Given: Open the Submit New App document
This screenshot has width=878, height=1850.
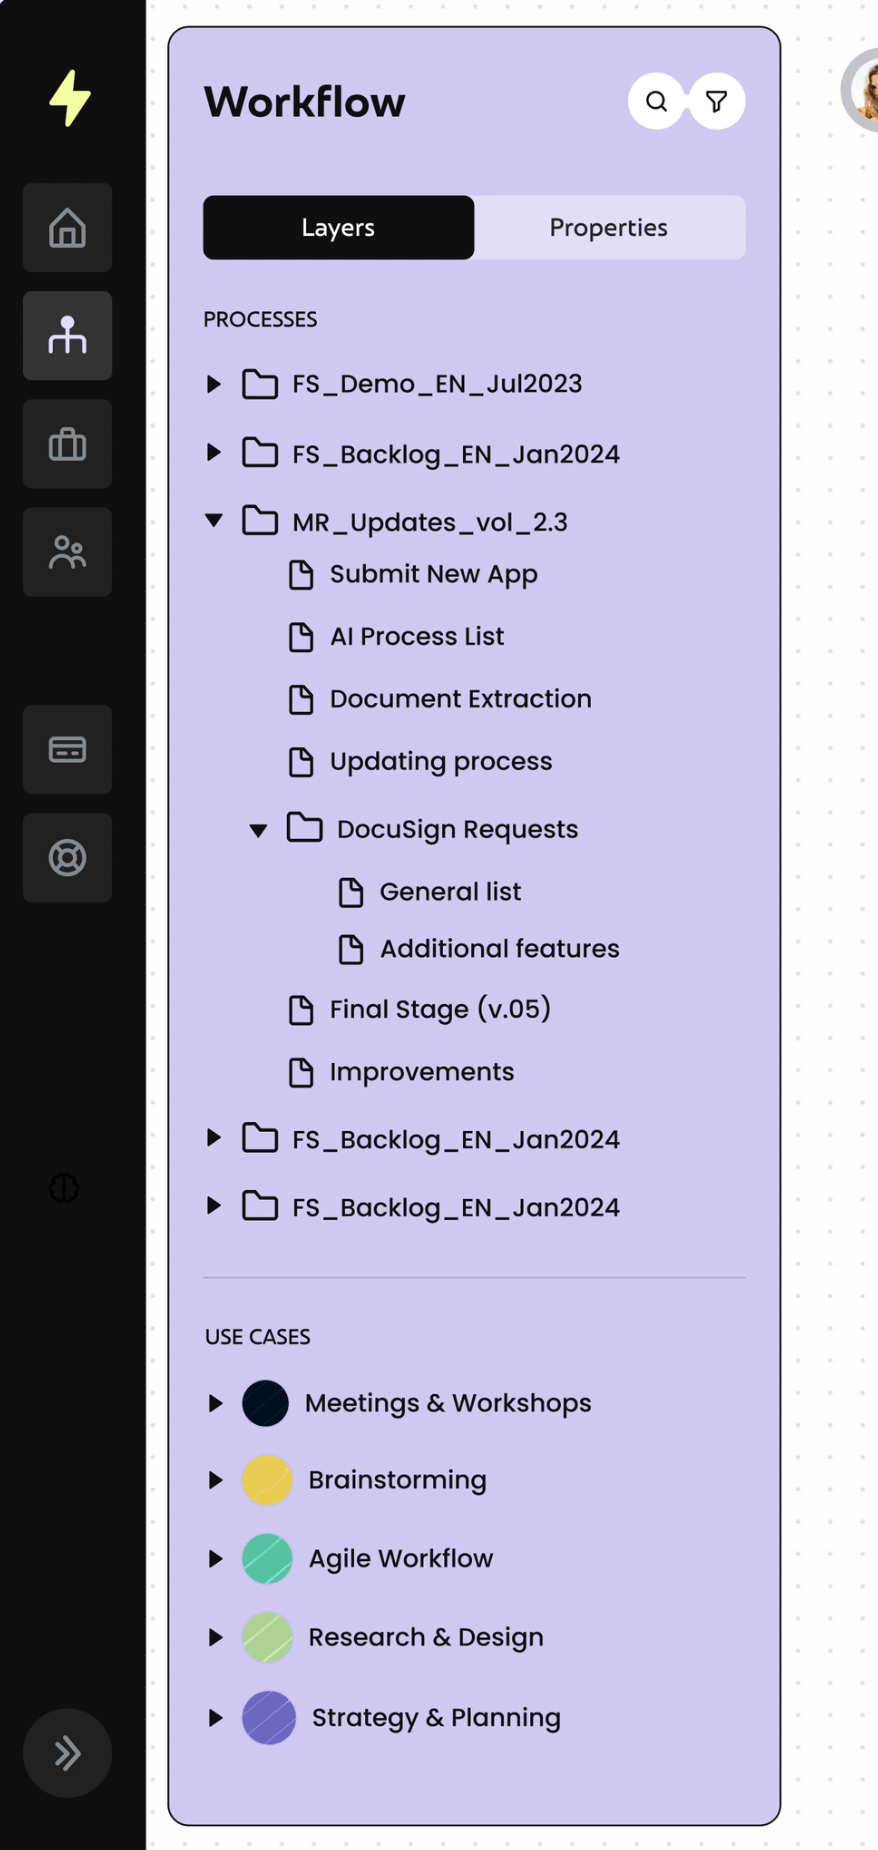Looking at the screenshot, I should [433, 575].
